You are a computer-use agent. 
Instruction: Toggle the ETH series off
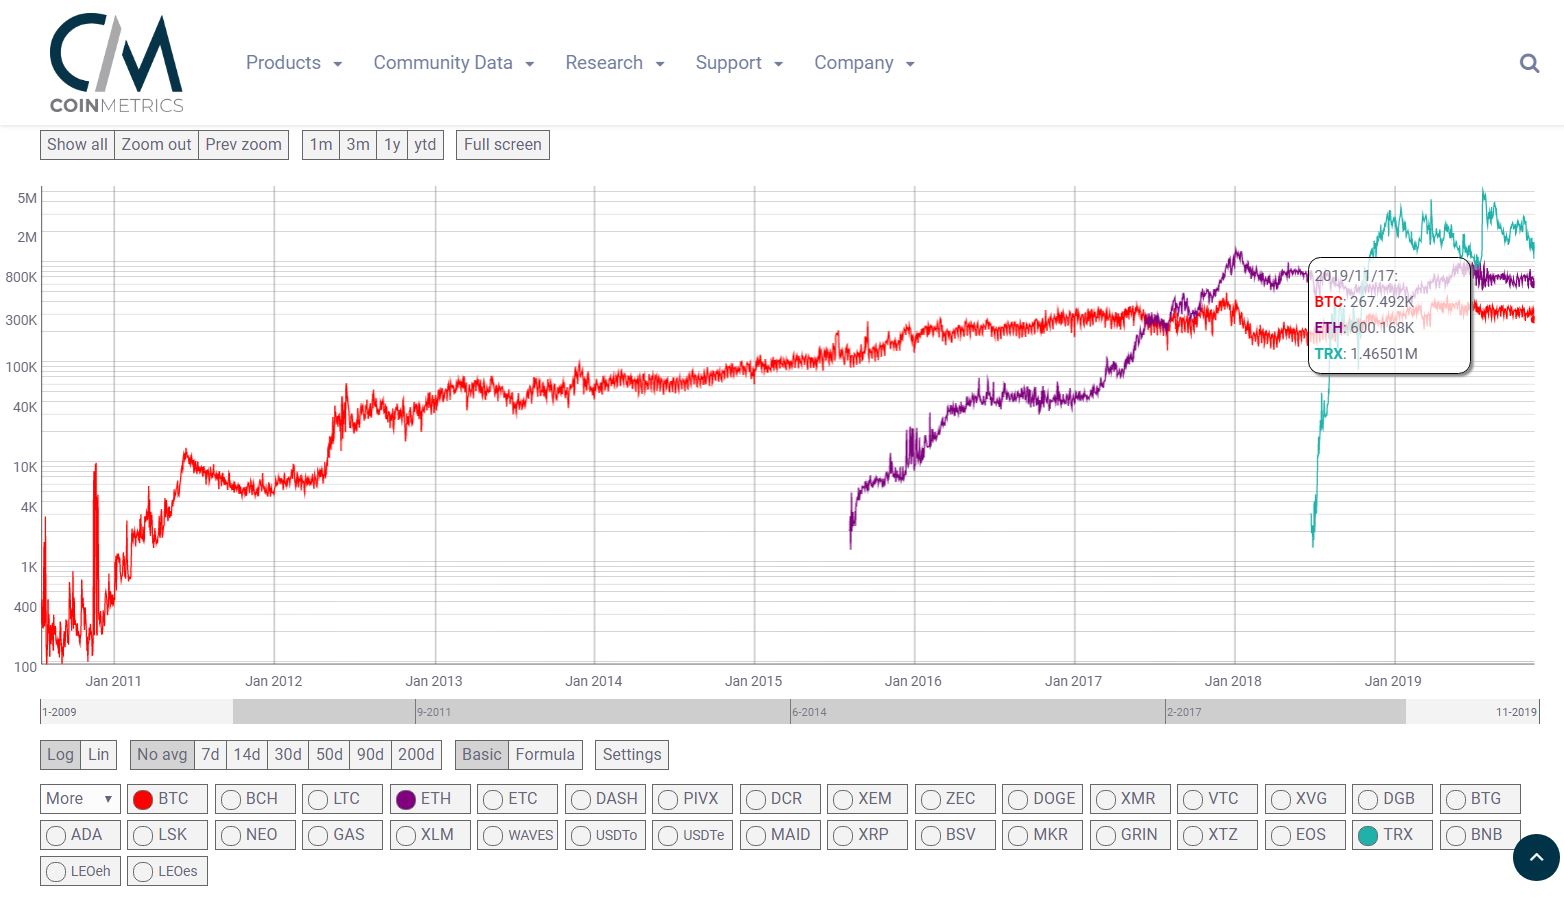(x=430, y=799)
